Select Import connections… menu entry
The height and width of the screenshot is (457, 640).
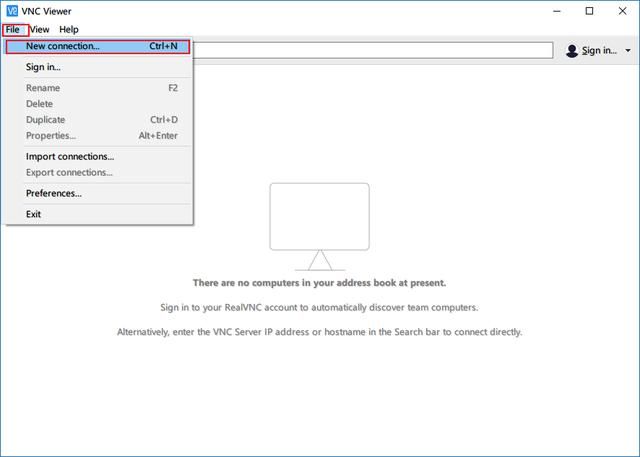pyautogui.click(x=98, y=157)
